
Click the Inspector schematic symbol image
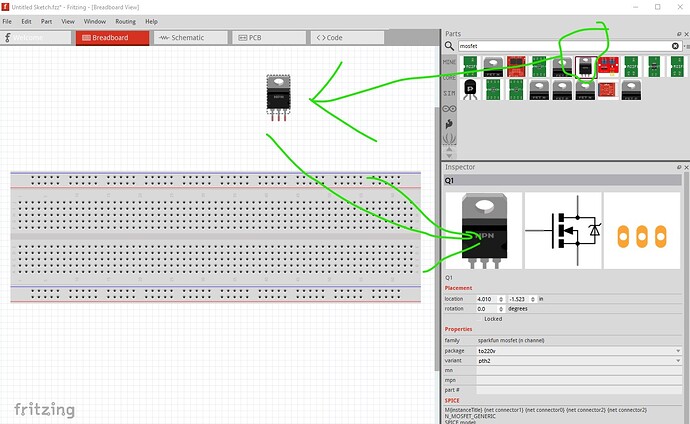point(563,230)
